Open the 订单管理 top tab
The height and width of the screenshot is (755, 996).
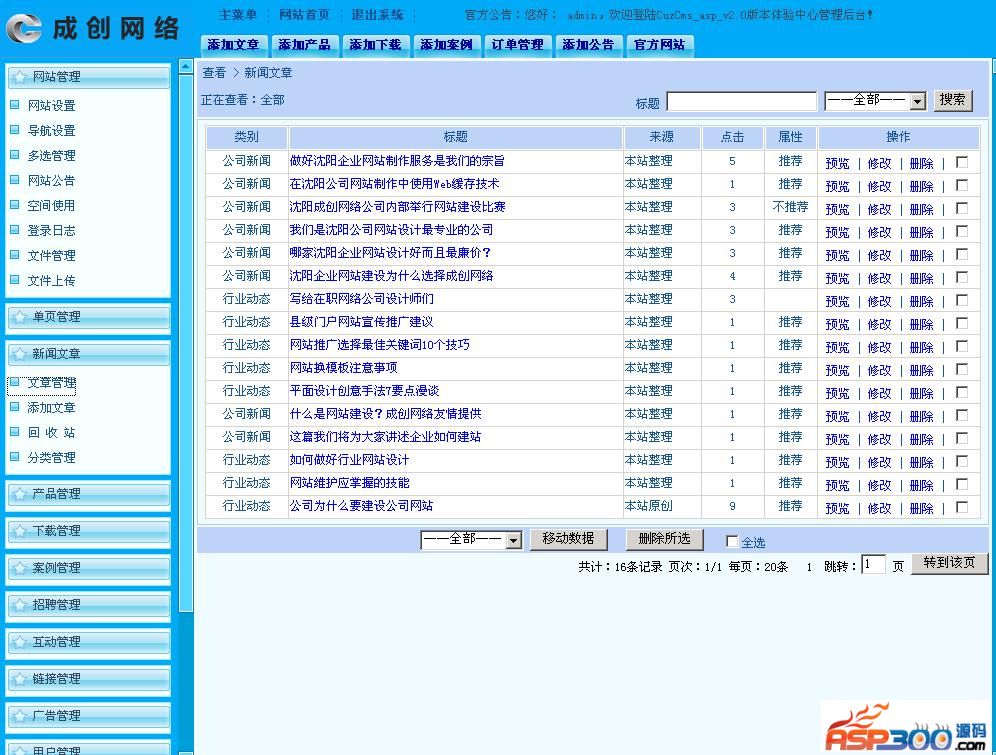[517, 45]
